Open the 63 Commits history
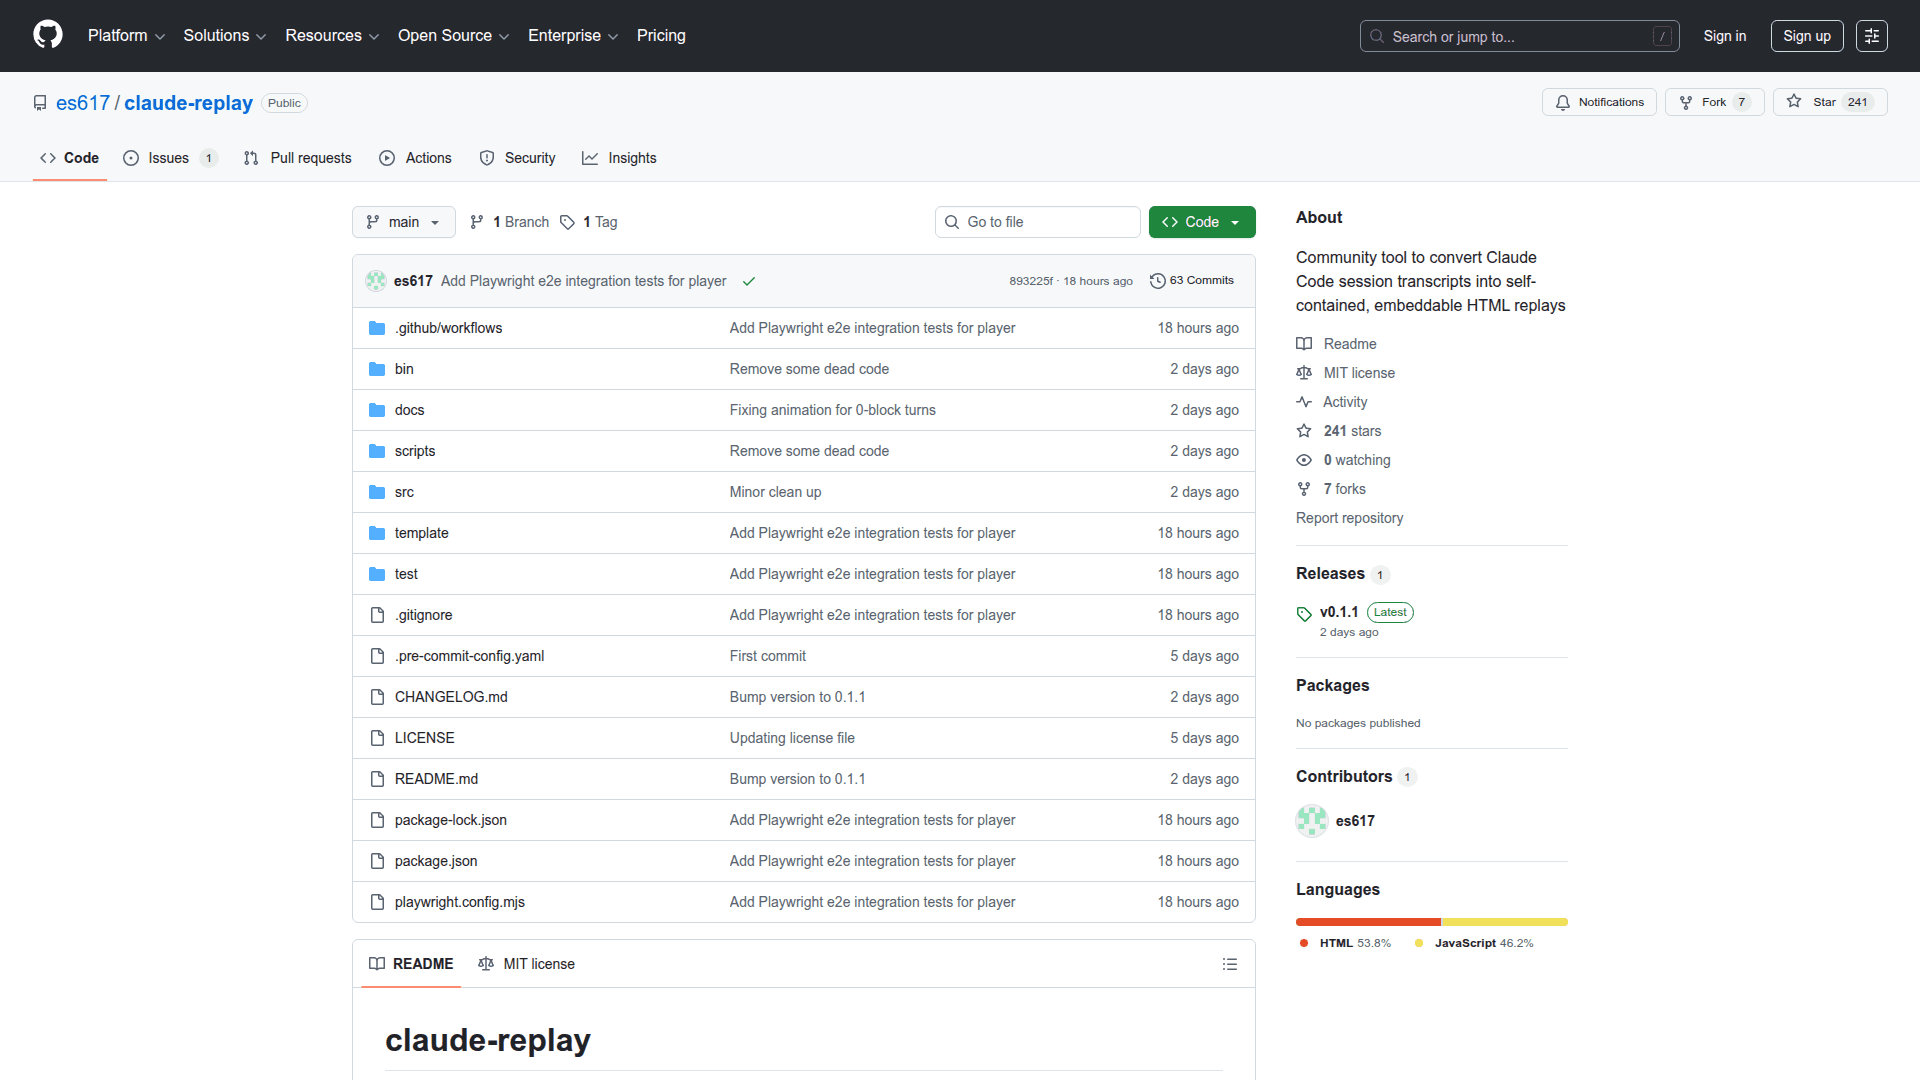 point(1192,281)
